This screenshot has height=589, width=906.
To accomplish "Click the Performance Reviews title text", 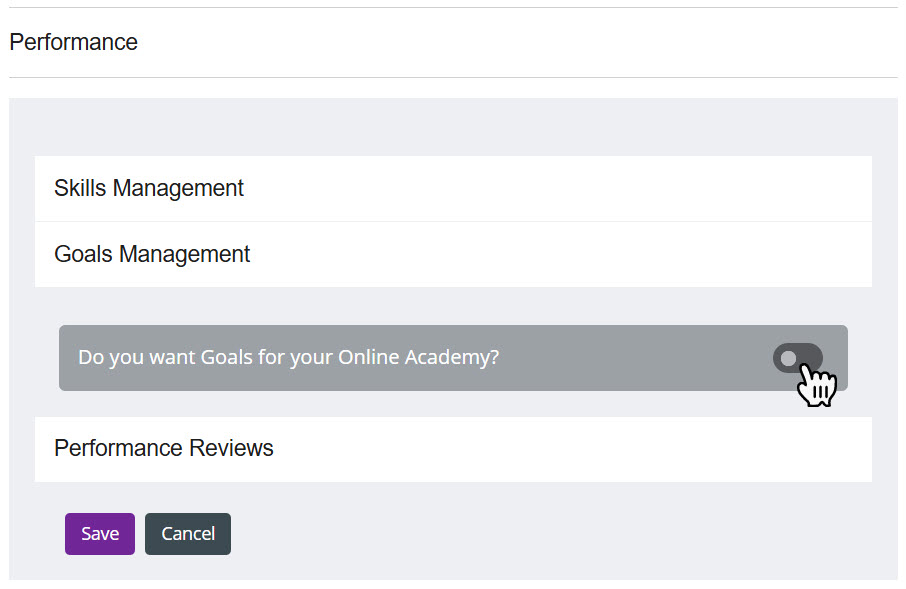I will tap(164, 448).
